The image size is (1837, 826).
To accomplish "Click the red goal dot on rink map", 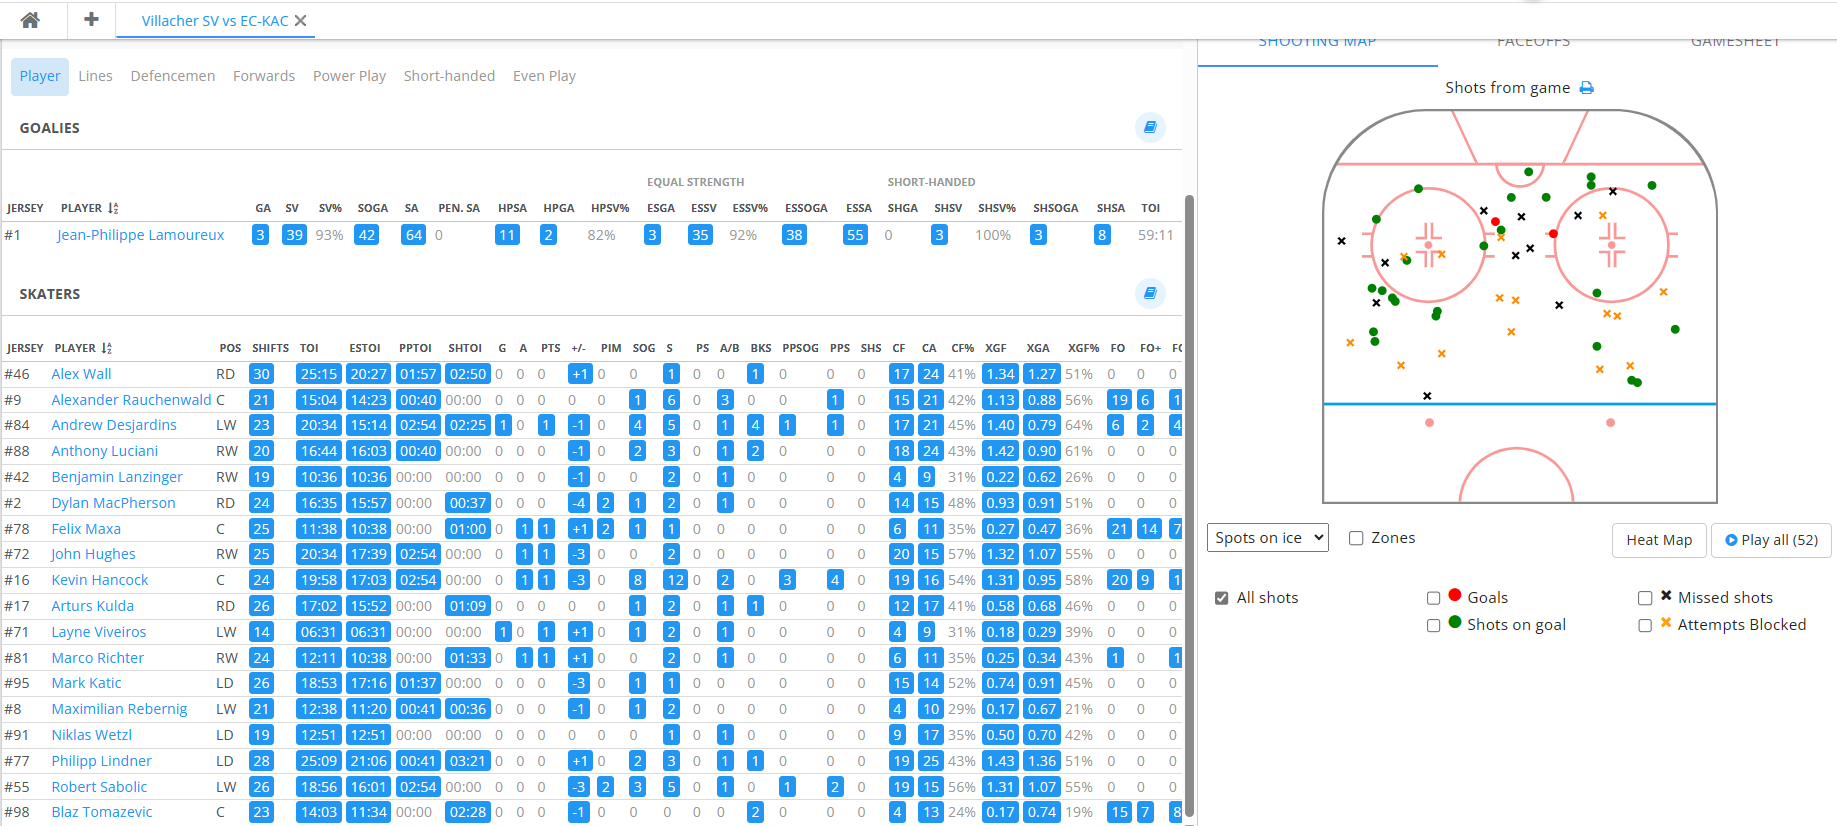I will (1495, 222).
